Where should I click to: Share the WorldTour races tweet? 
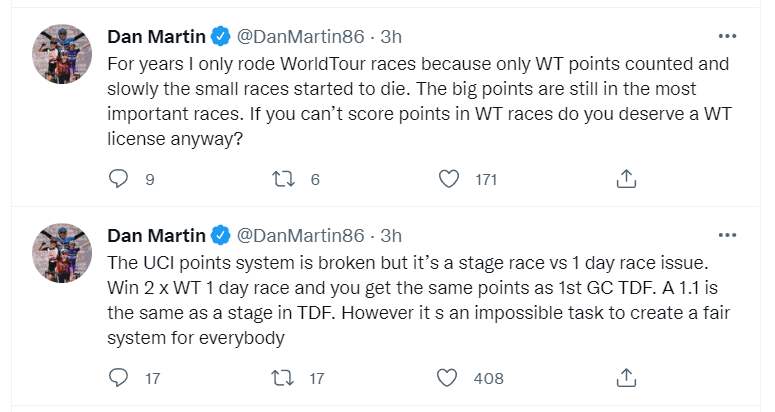(627, 179)
